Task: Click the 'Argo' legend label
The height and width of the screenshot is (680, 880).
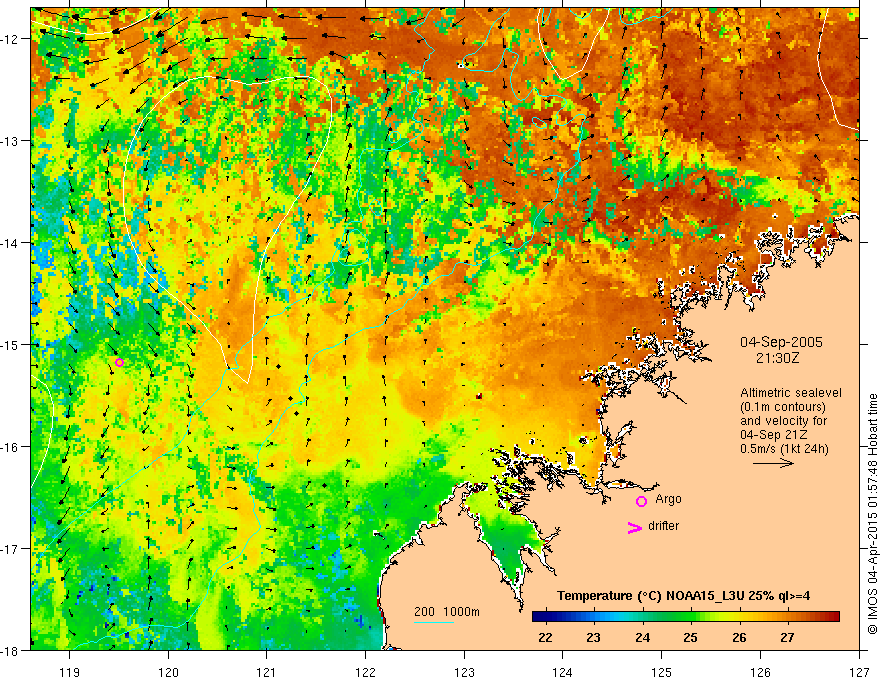Action: 668,499
